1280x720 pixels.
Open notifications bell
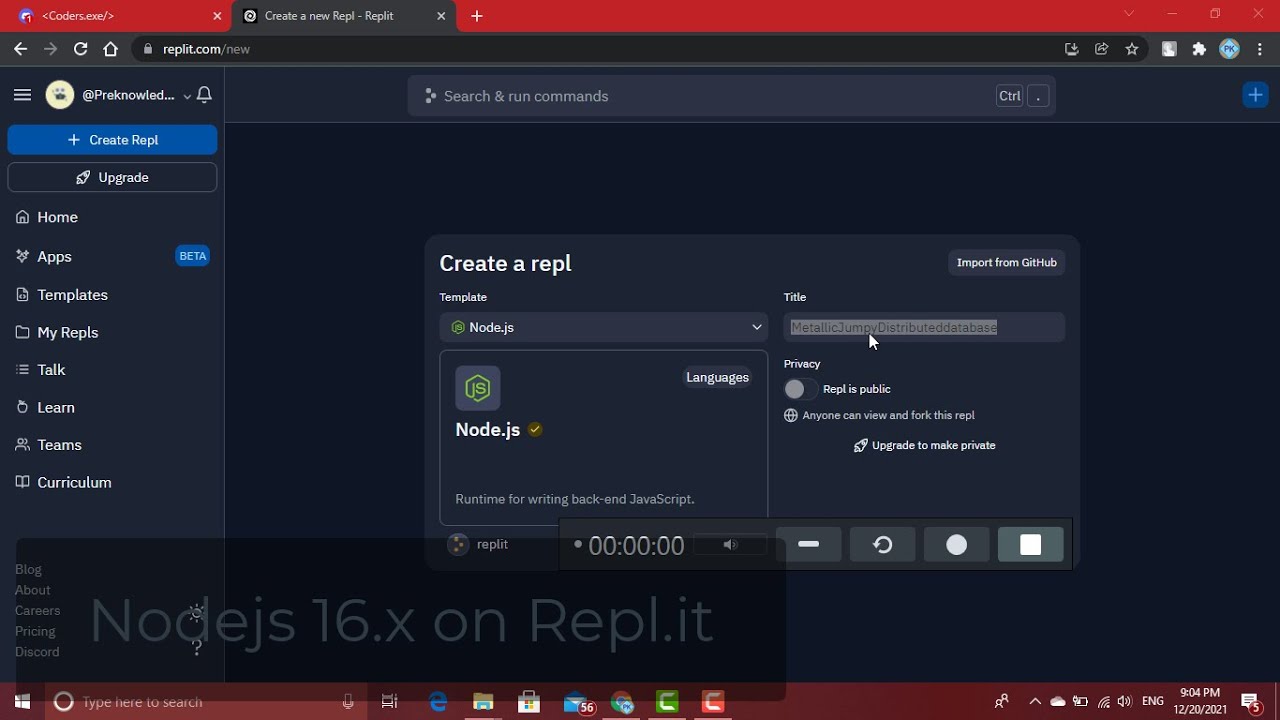[204, 95]
